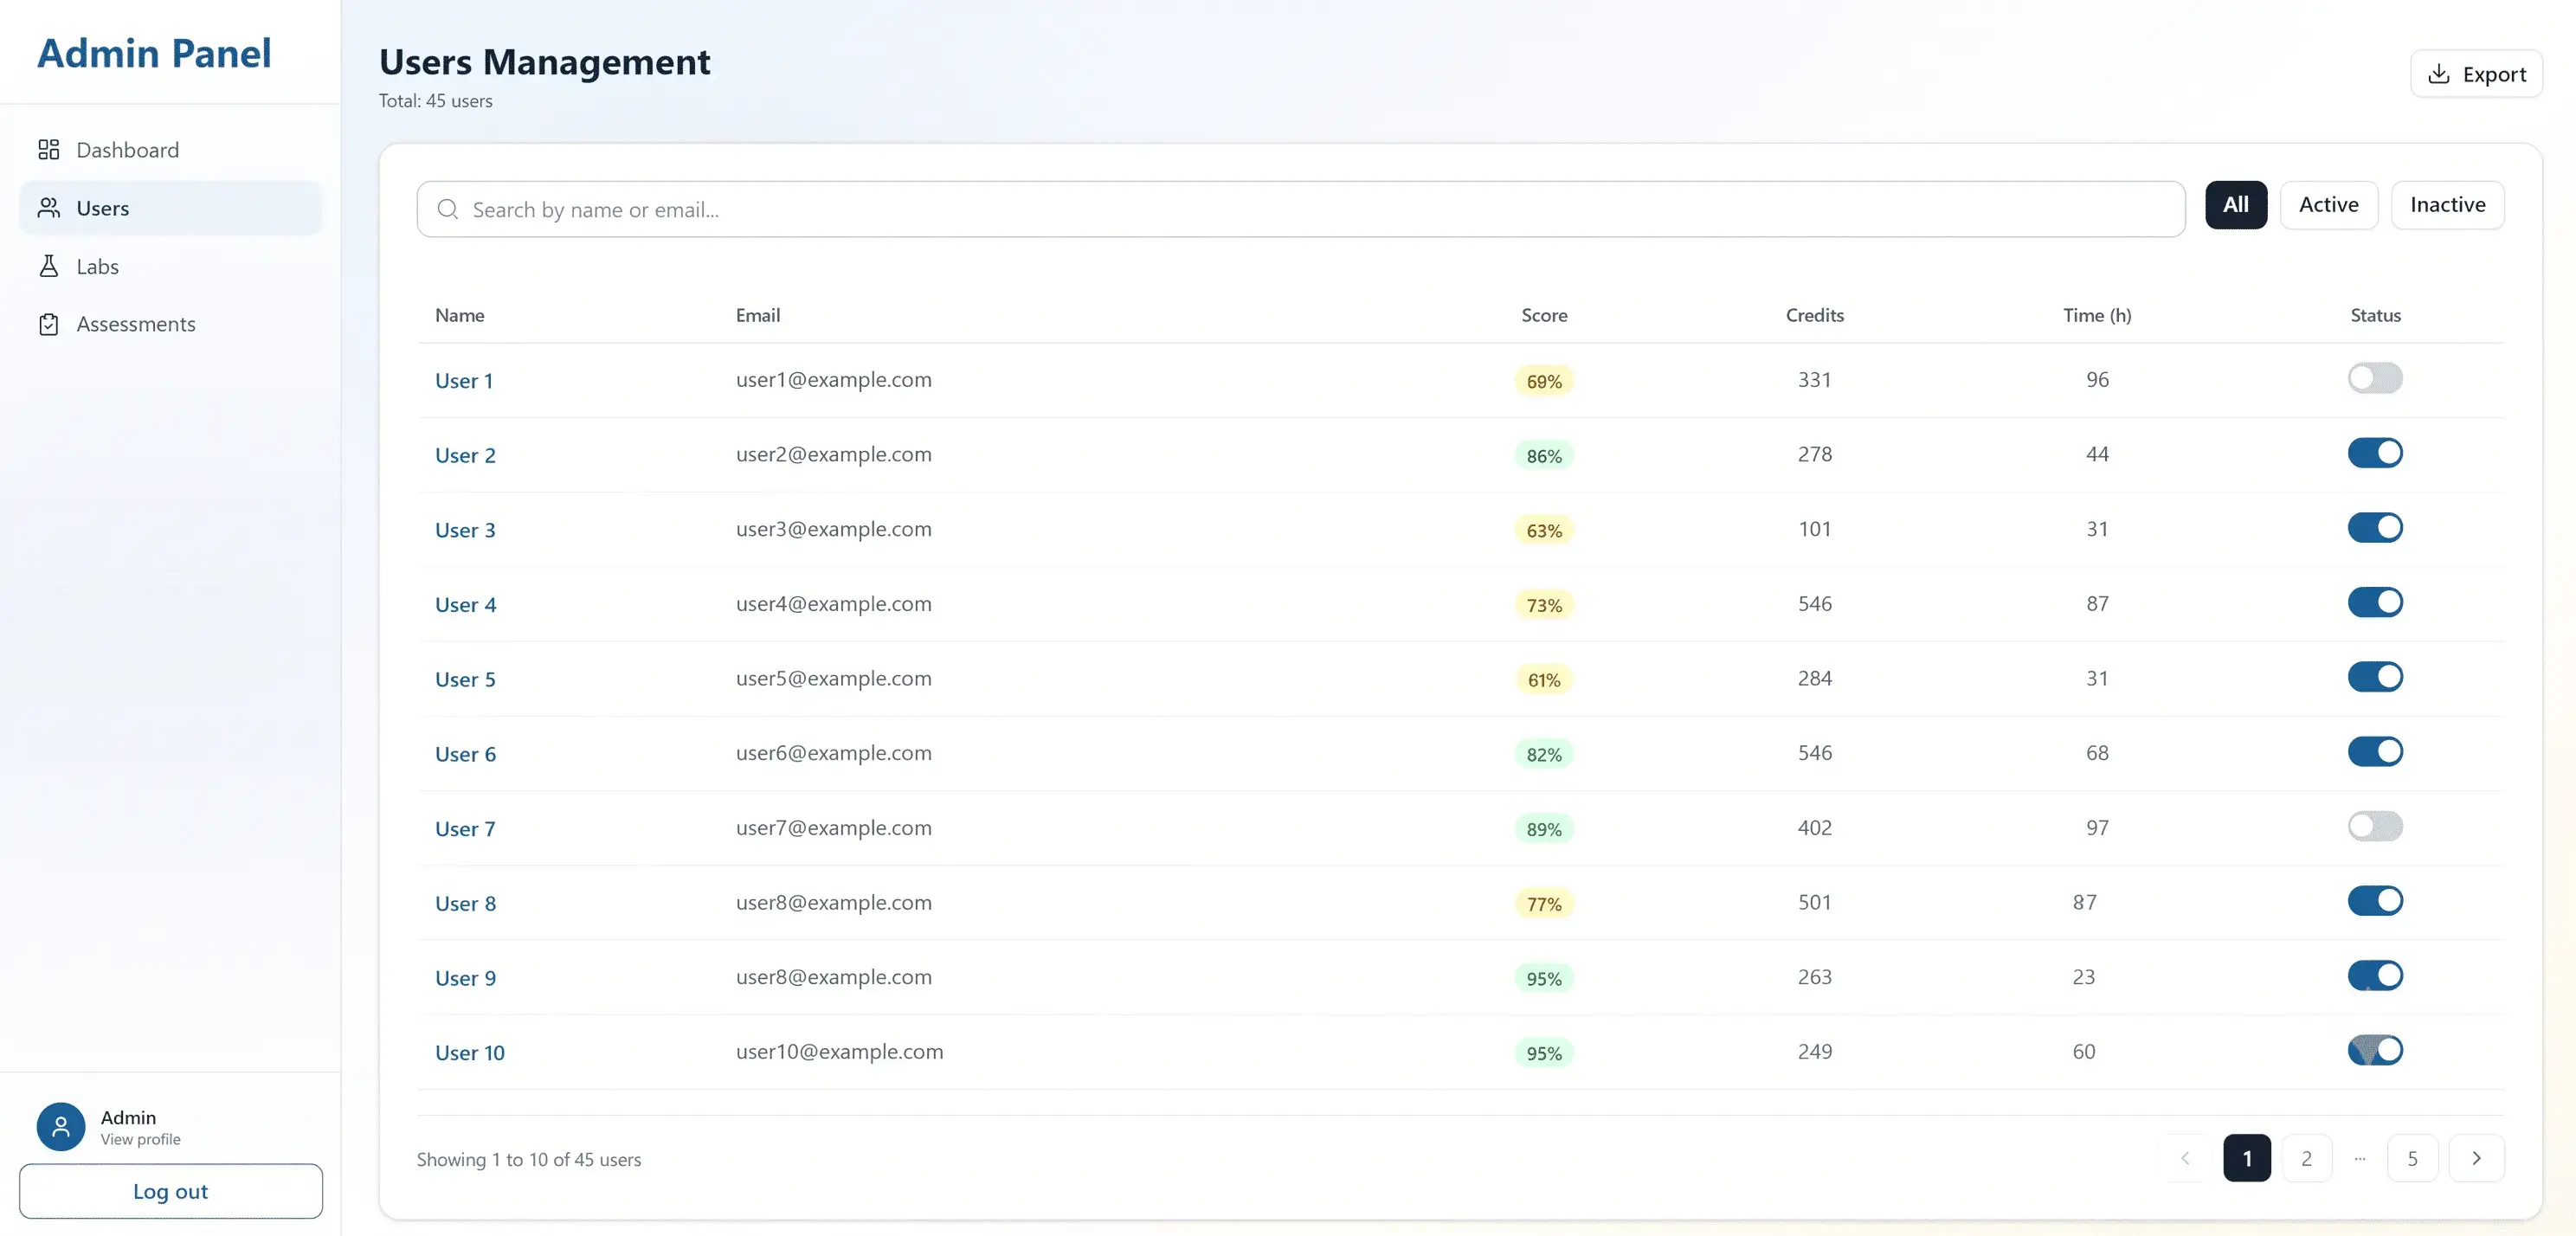Click user6@example.com email cell
The image size is (2576, 1236).
click(x=834, y=753)
